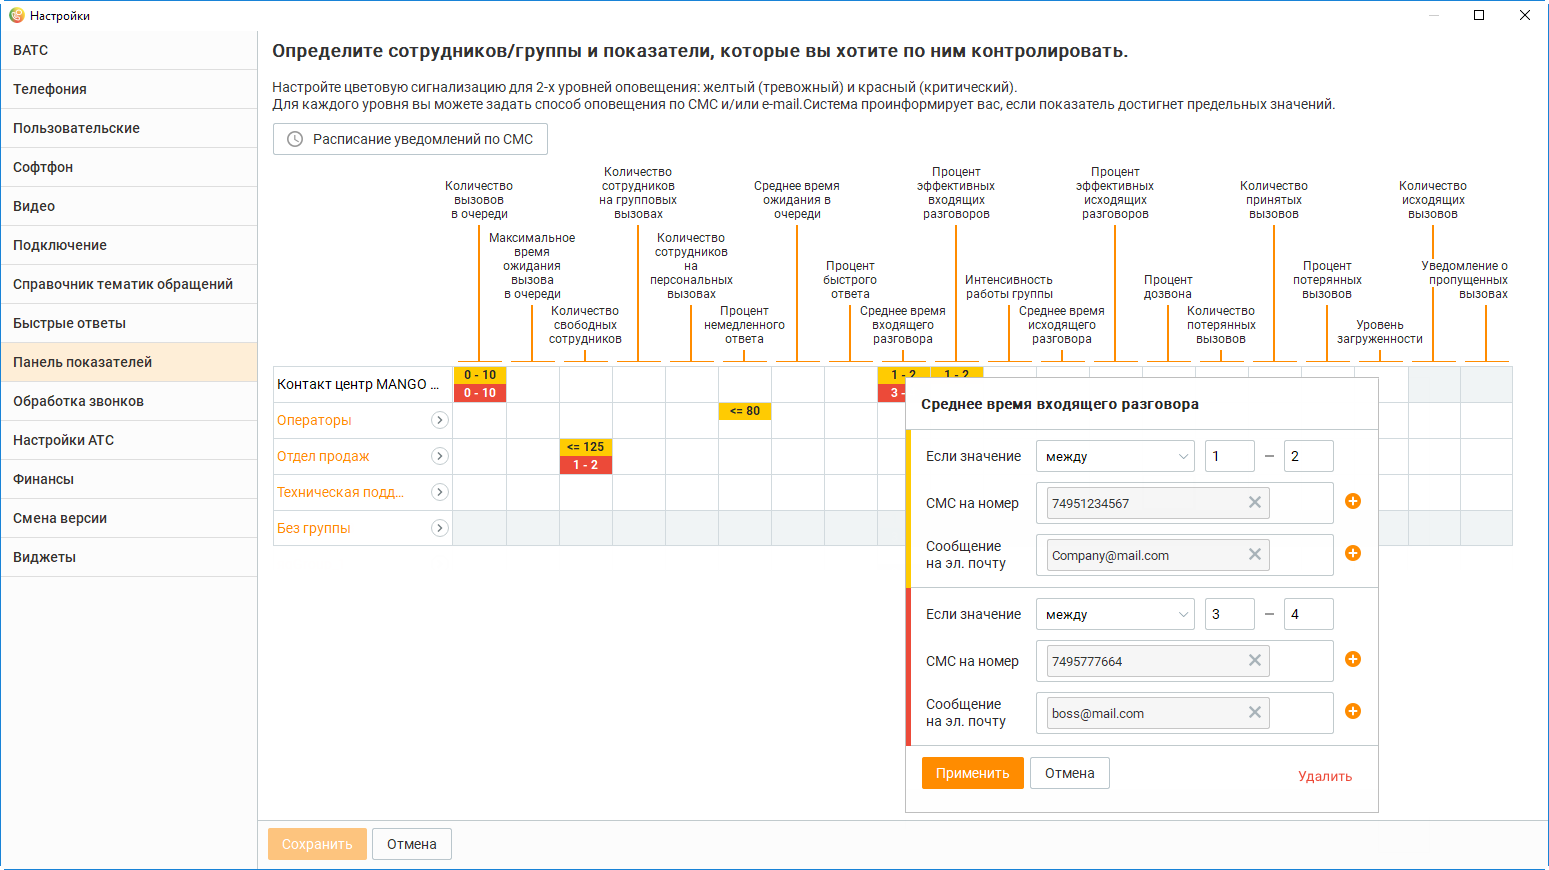Screen dimensions: 1549x870
Task: Remove phone number 7495777664
Action: (1255, 660)
